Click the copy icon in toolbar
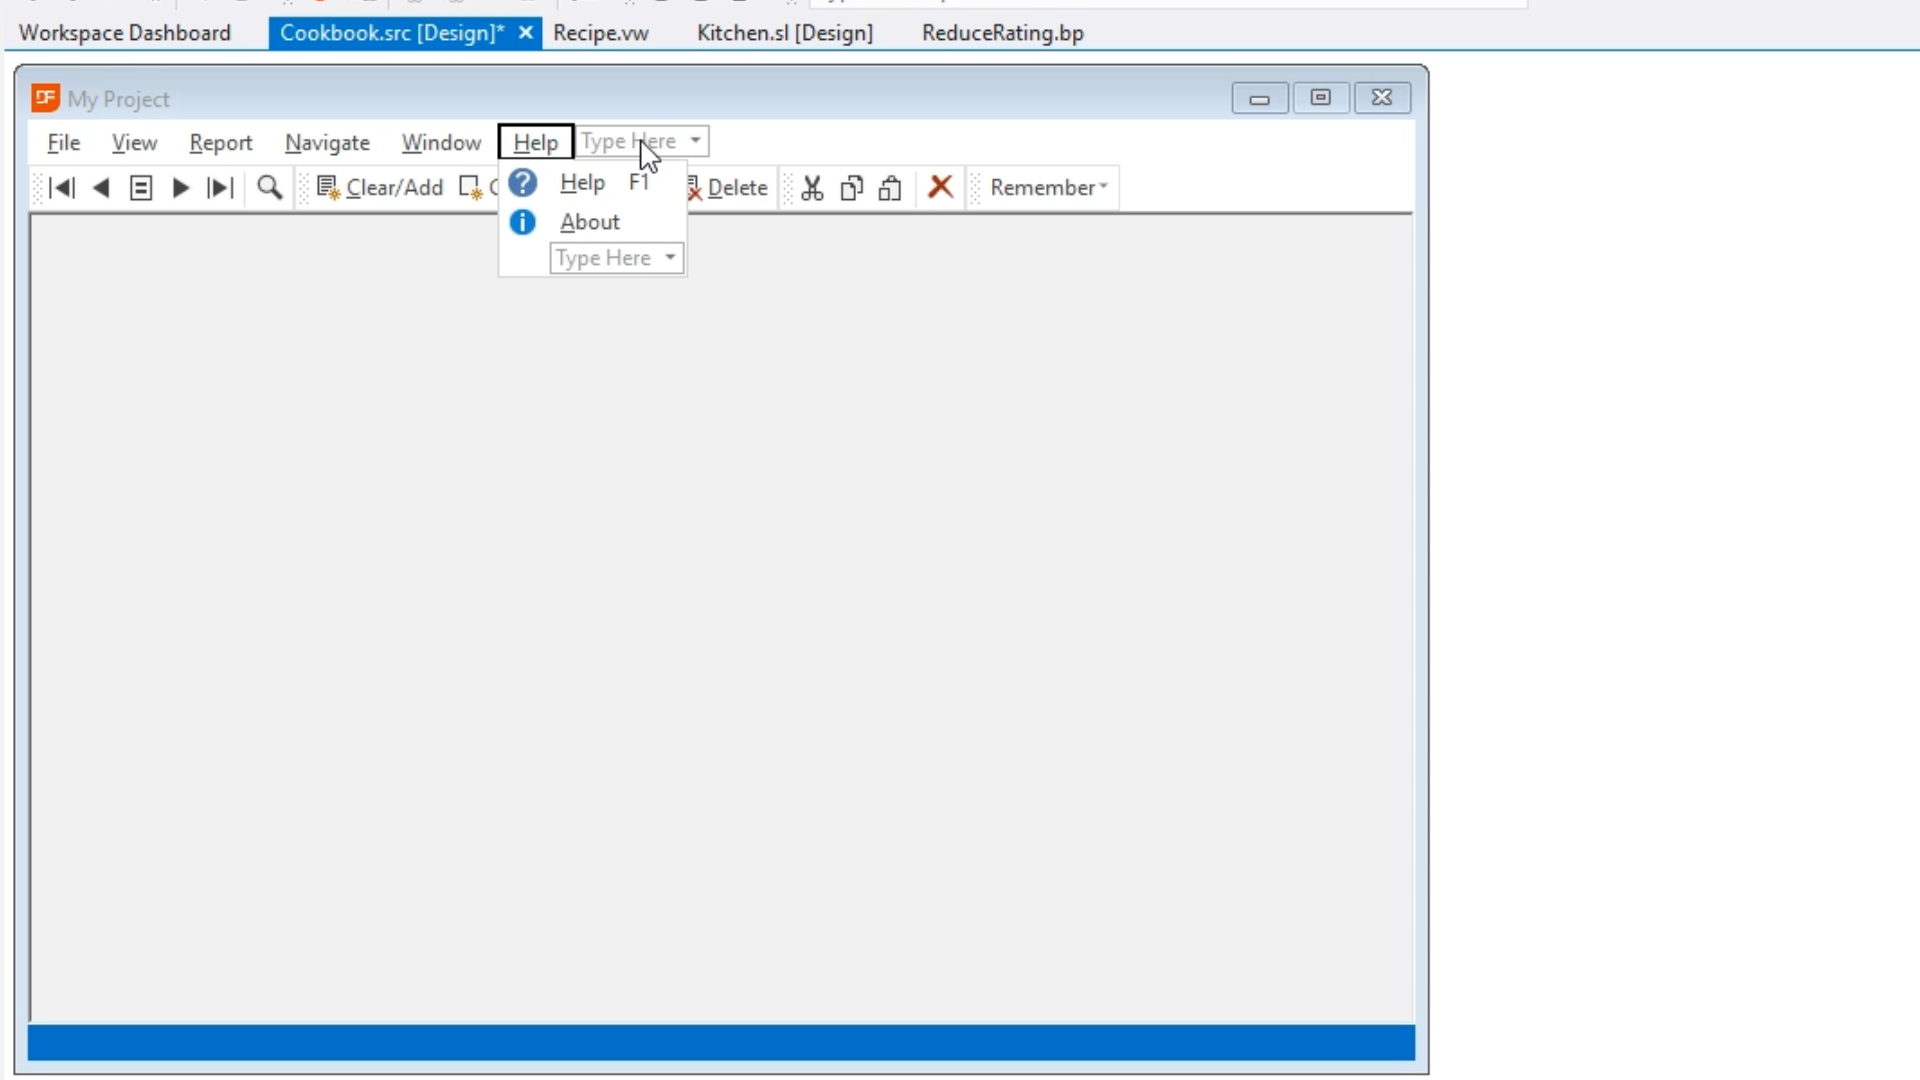 coord(851,188)
